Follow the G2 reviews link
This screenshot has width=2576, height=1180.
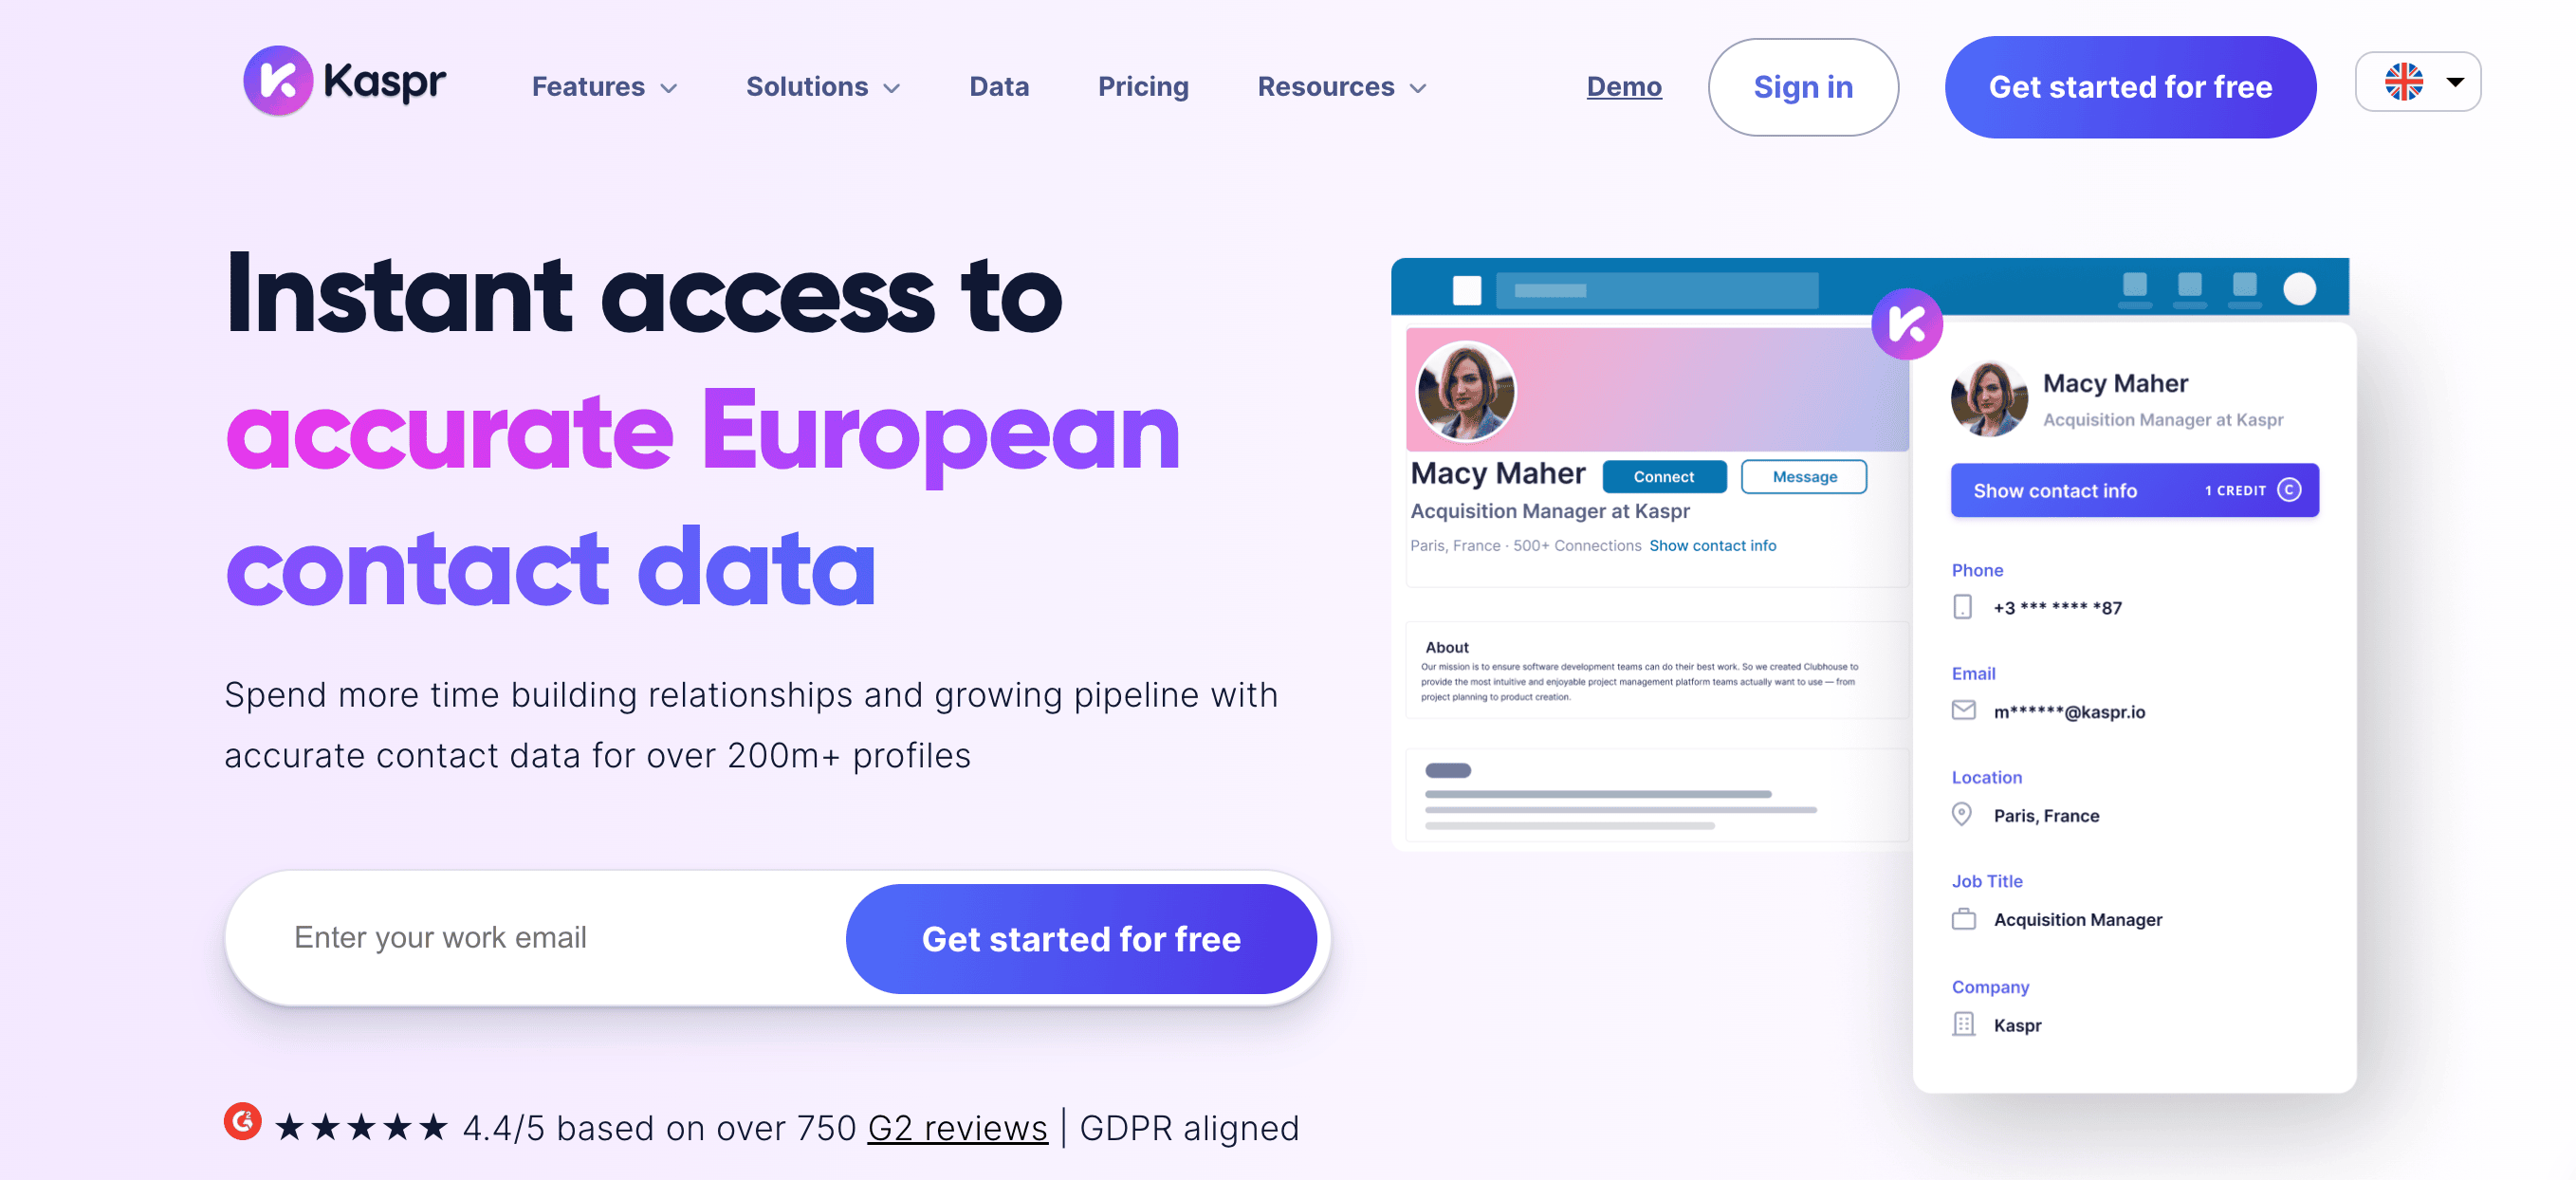(x=957, y=1128)
